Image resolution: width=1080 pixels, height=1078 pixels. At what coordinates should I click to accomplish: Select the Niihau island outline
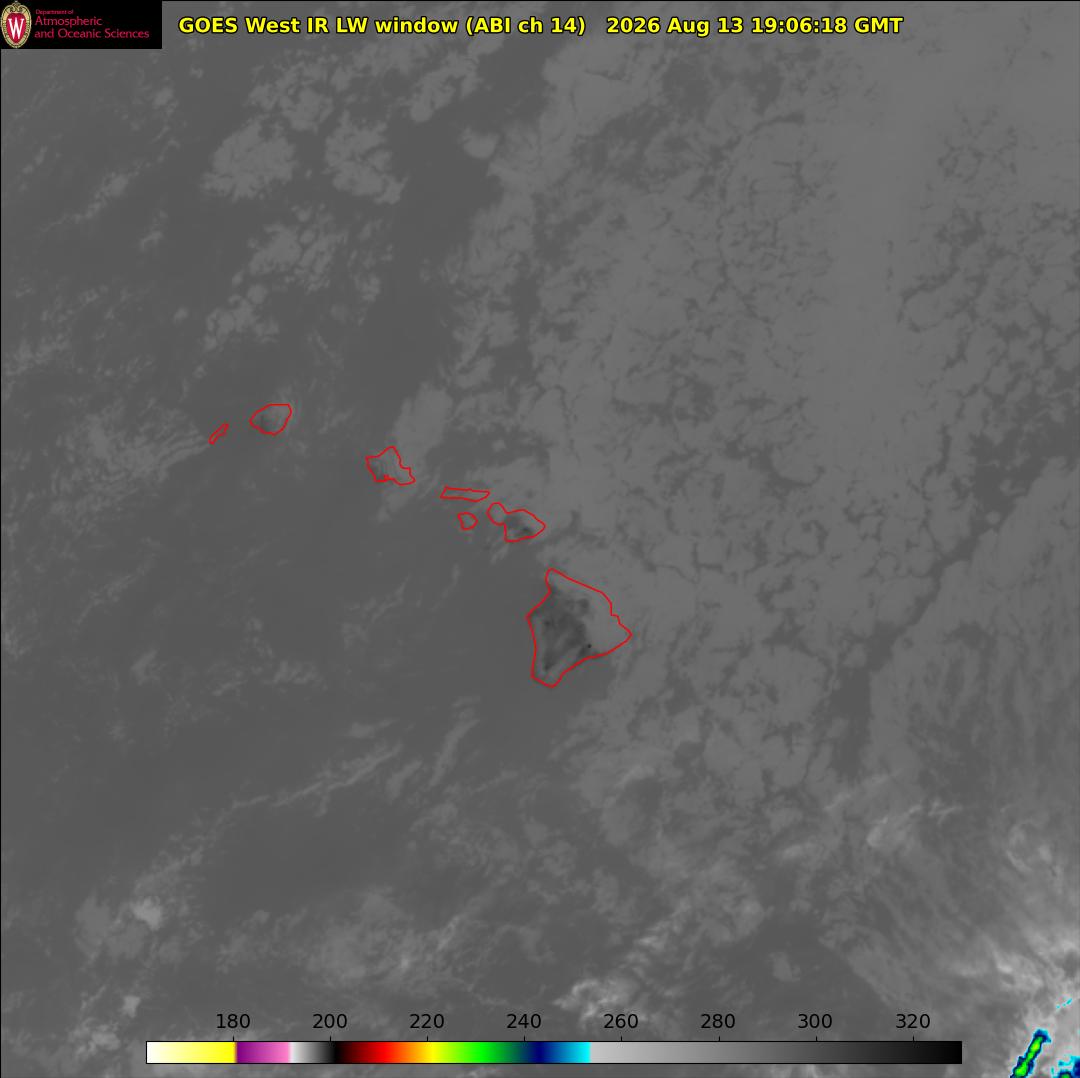pyautogui.click(x=218, y=433)
